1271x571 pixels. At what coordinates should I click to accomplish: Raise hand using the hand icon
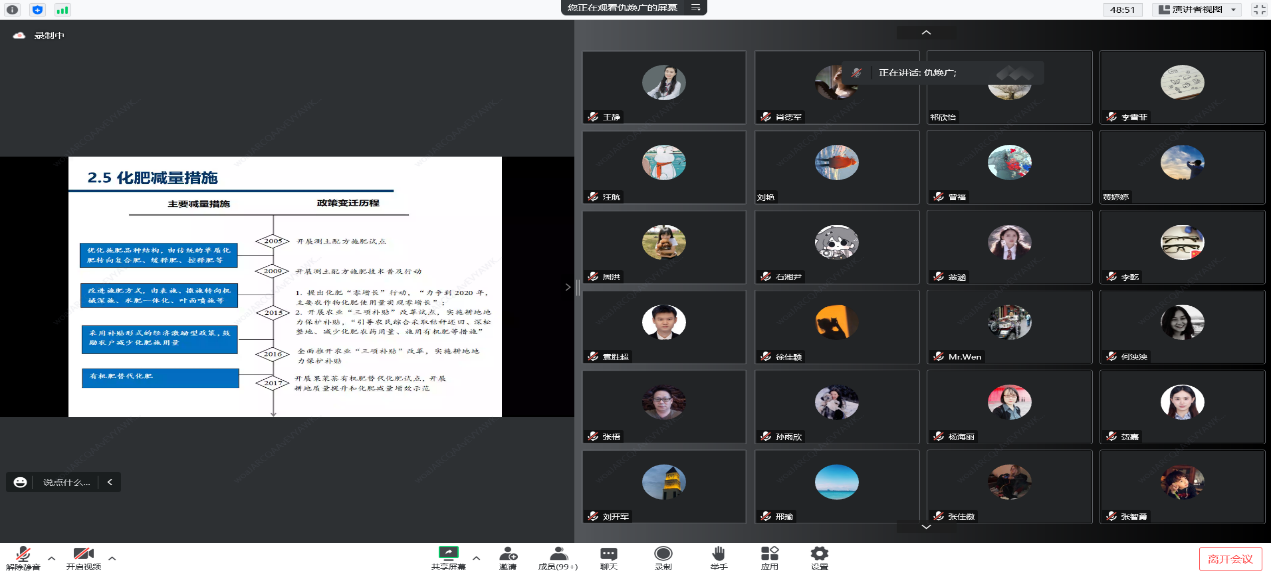pos(718,554)
